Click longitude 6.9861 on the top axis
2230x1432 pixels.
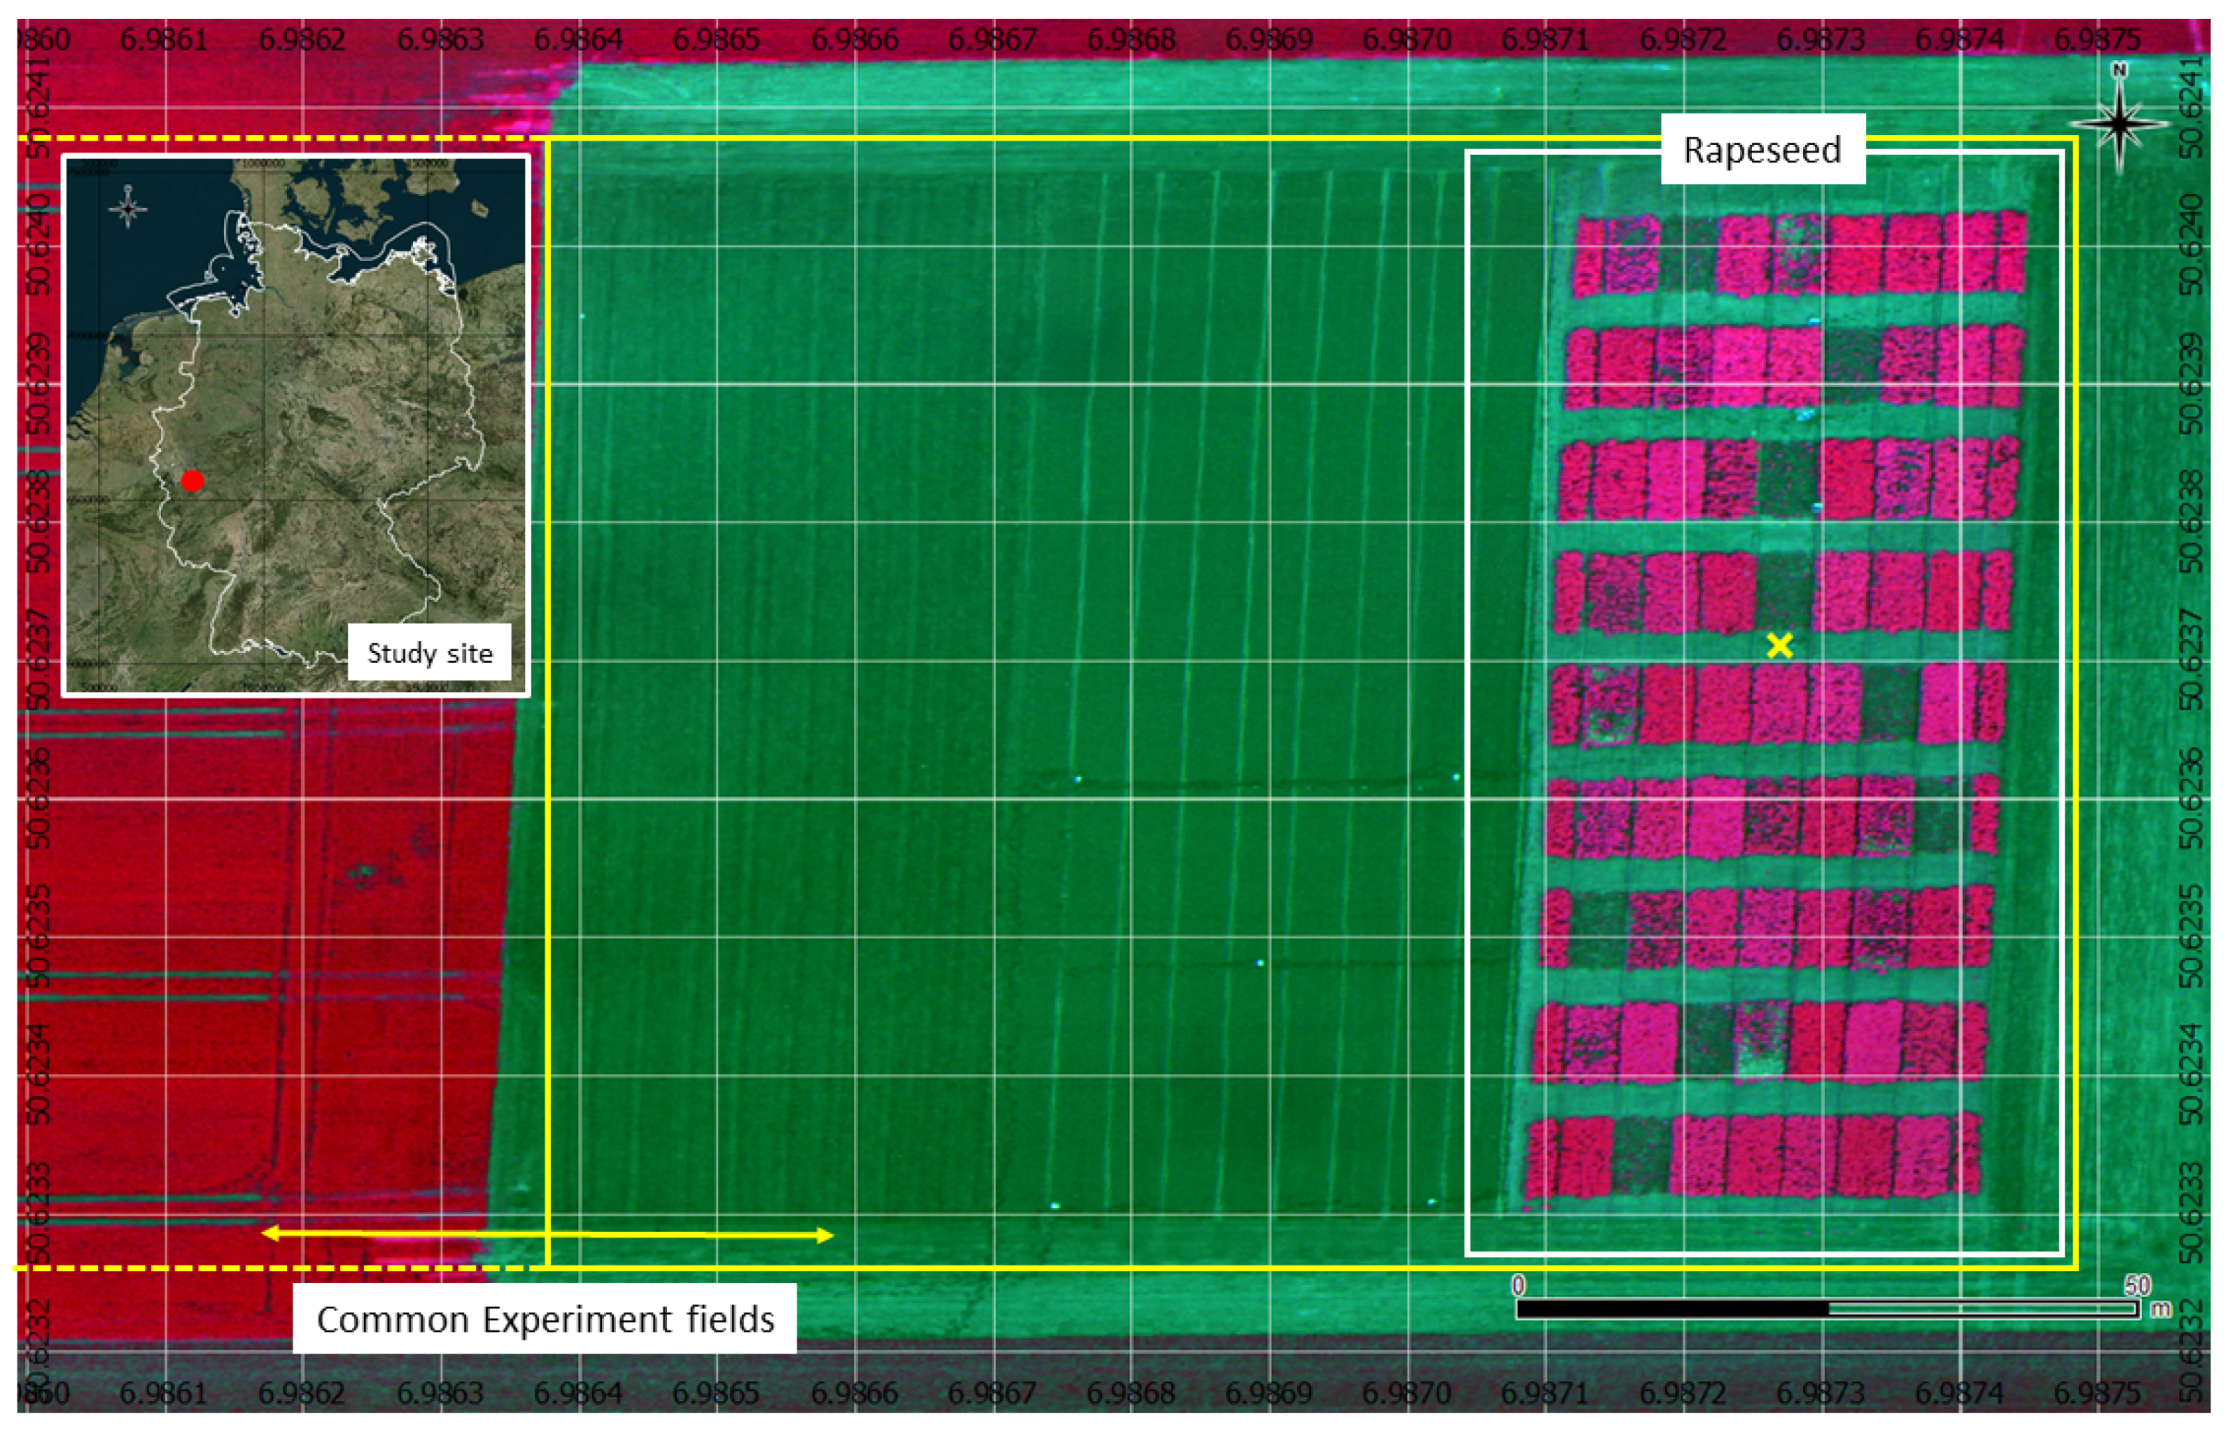163,40
